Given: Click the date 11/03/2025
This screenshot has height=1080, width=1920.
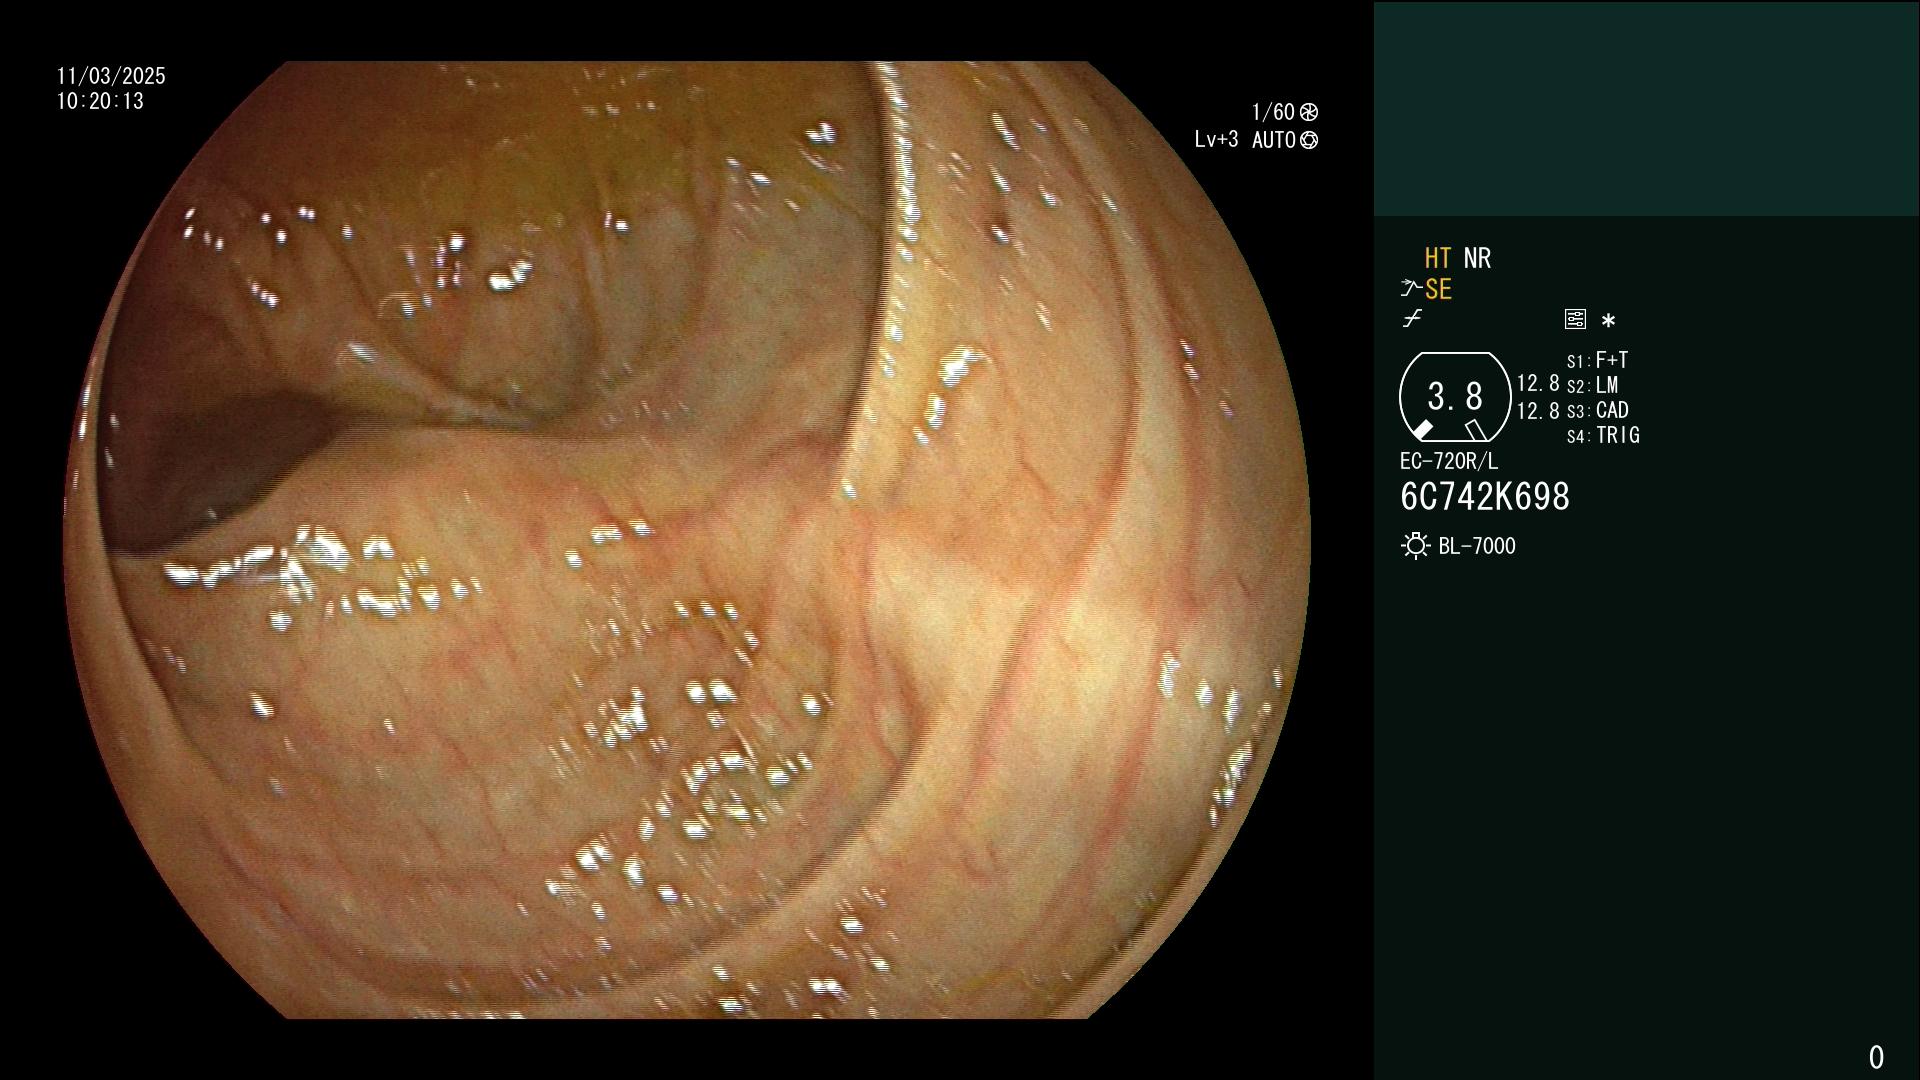Looking at the screenshot, I should (x=111, y=76).
